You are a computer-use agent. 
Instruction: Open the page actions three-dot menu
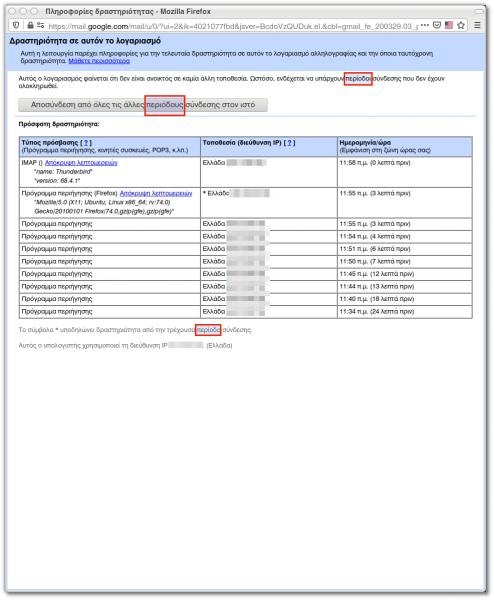(x=425, y=25)
